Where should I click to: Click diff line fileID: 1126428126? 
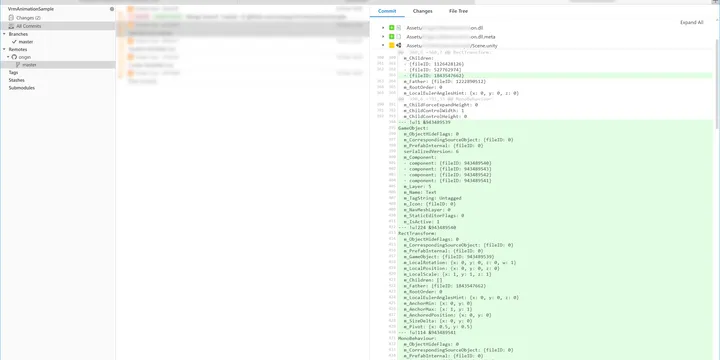[434, 64]
